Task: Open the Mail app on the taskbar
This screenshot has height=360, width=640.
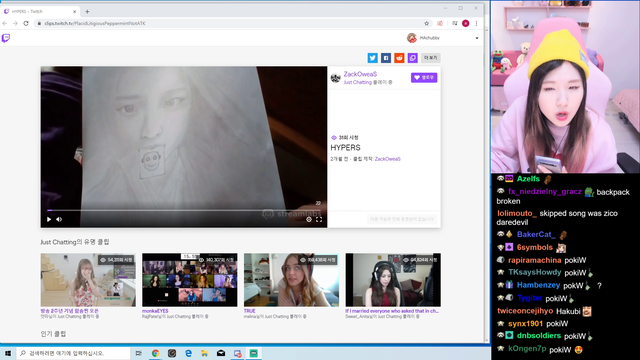Action: coord(221,353)
